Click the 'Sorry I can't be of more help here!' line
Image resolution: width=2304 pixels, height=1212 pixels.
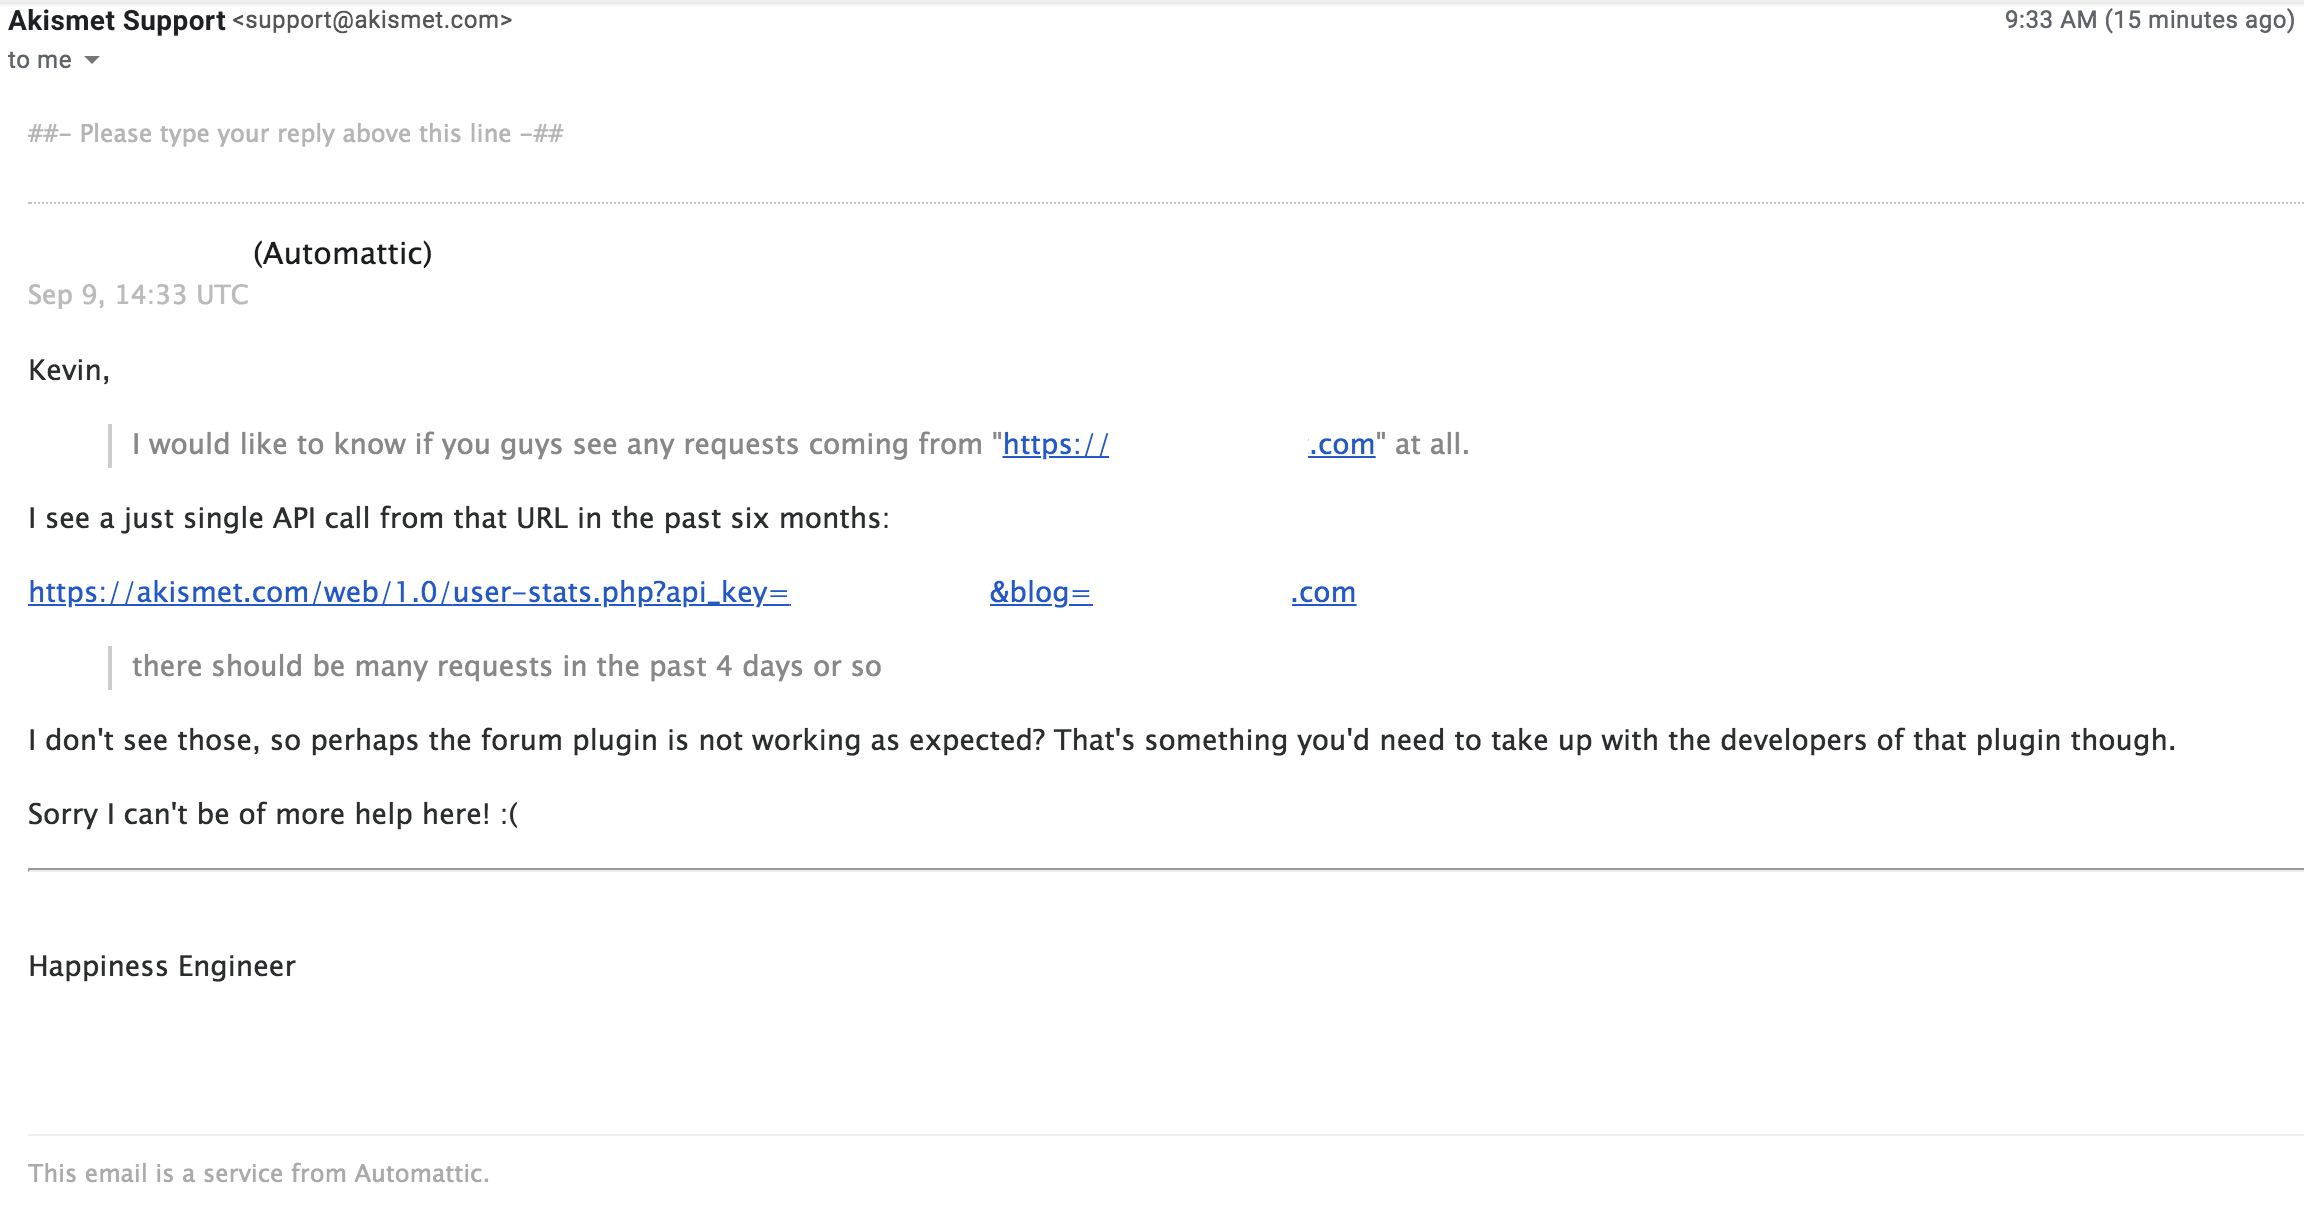point(273,815)
